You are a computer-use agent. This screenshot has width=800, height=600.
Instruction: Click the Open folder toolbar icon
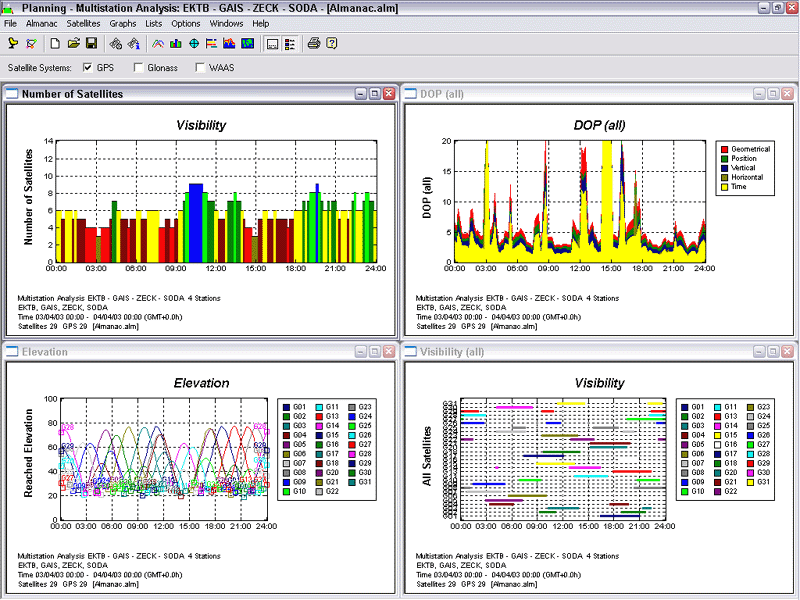coord(73,43)
